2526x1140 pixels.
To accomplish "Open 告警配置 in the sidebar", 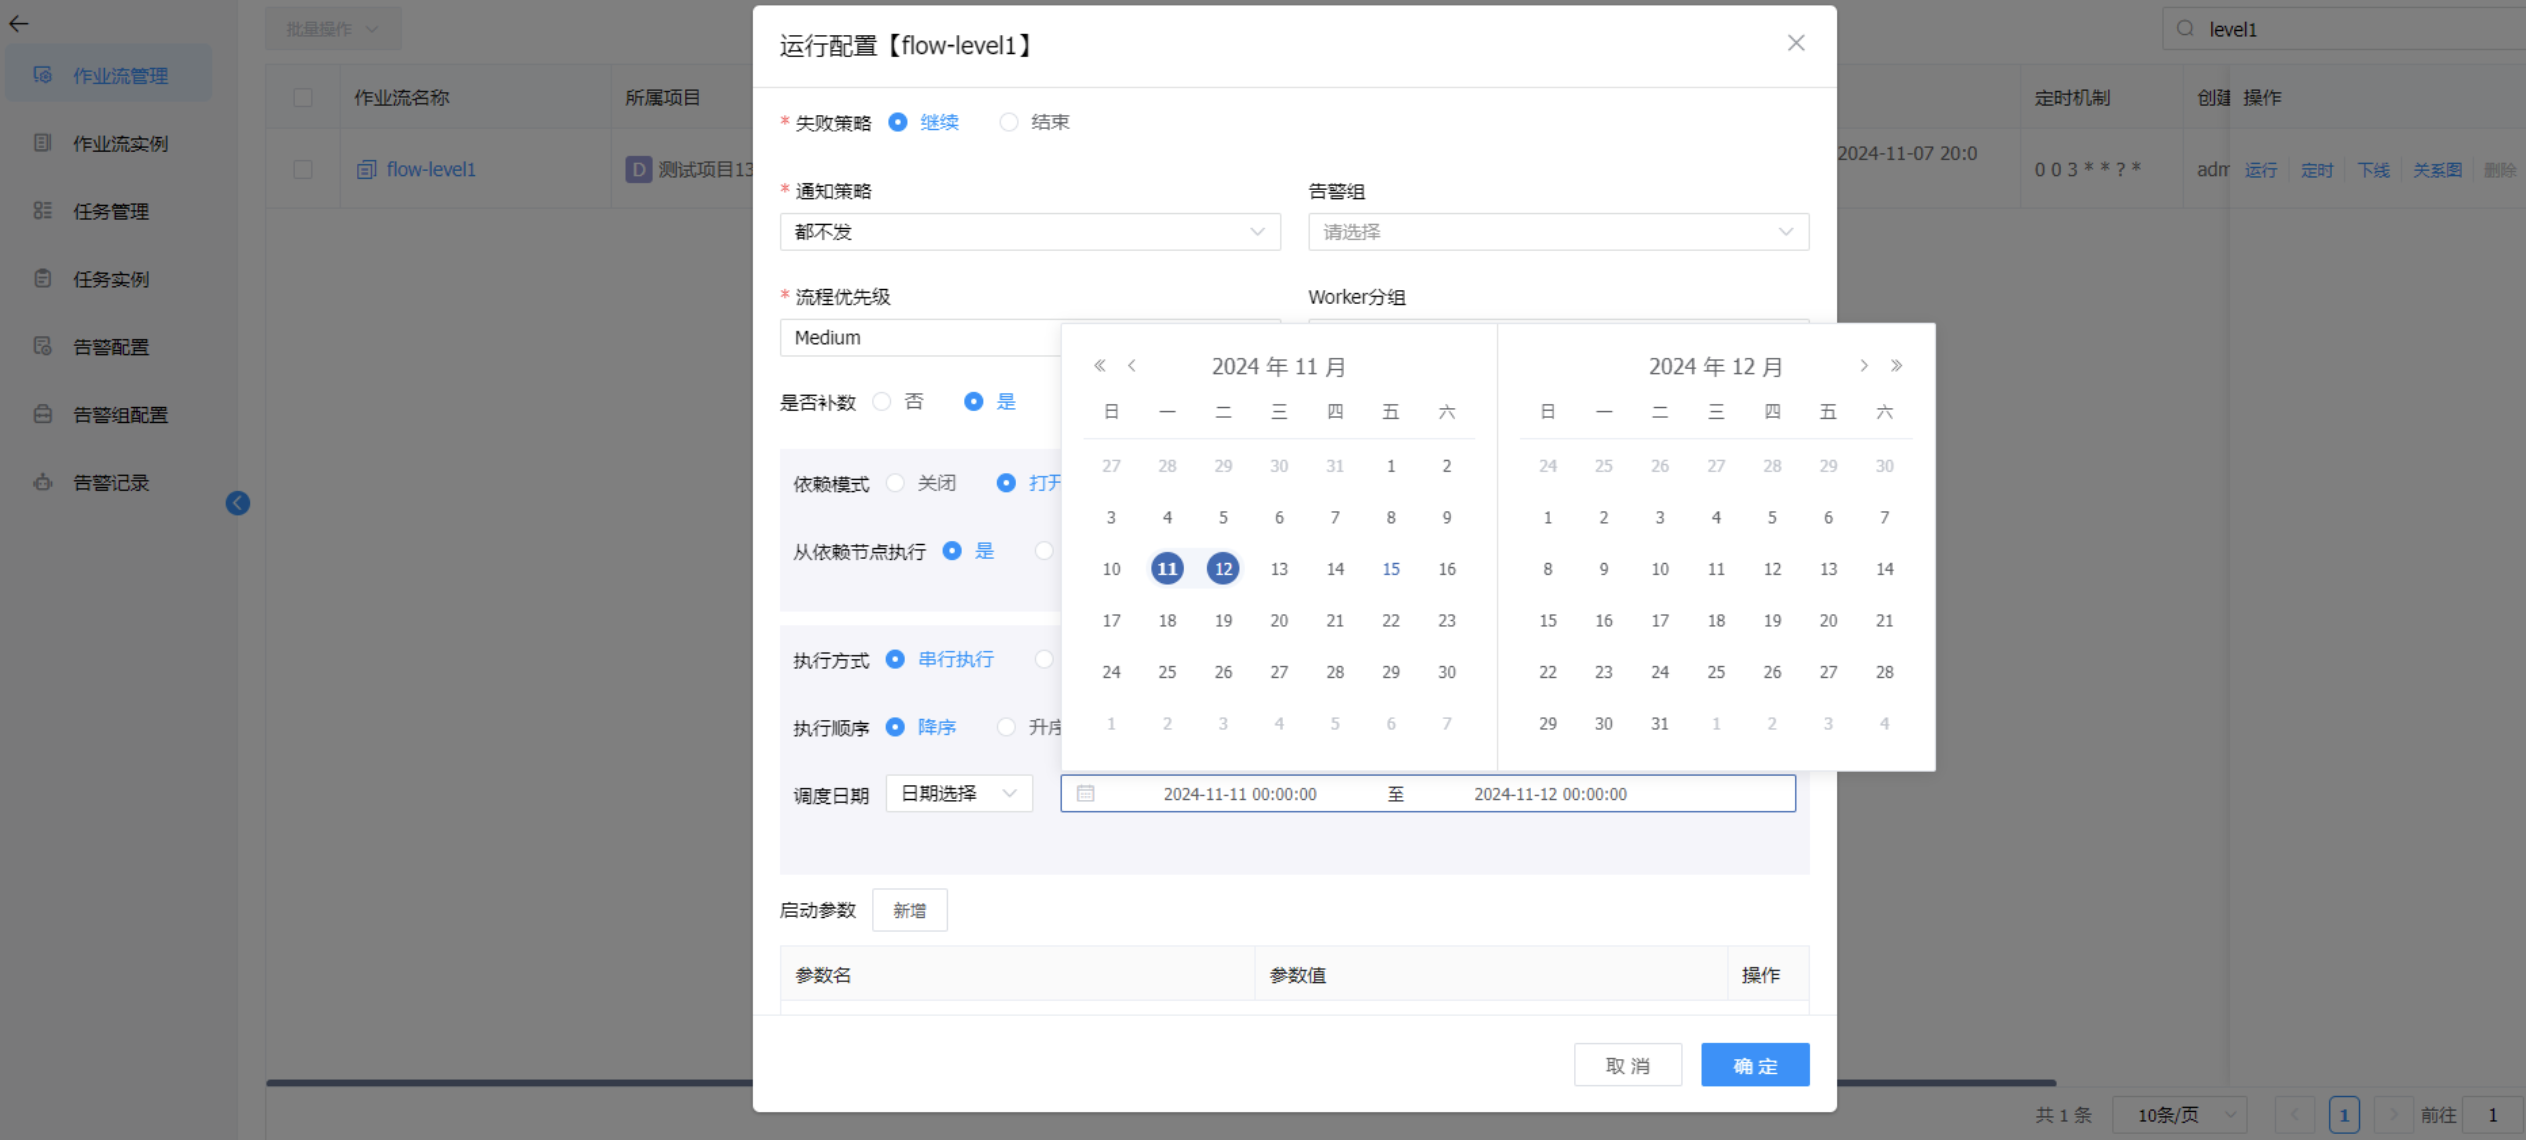I will [x=111, y=347].
